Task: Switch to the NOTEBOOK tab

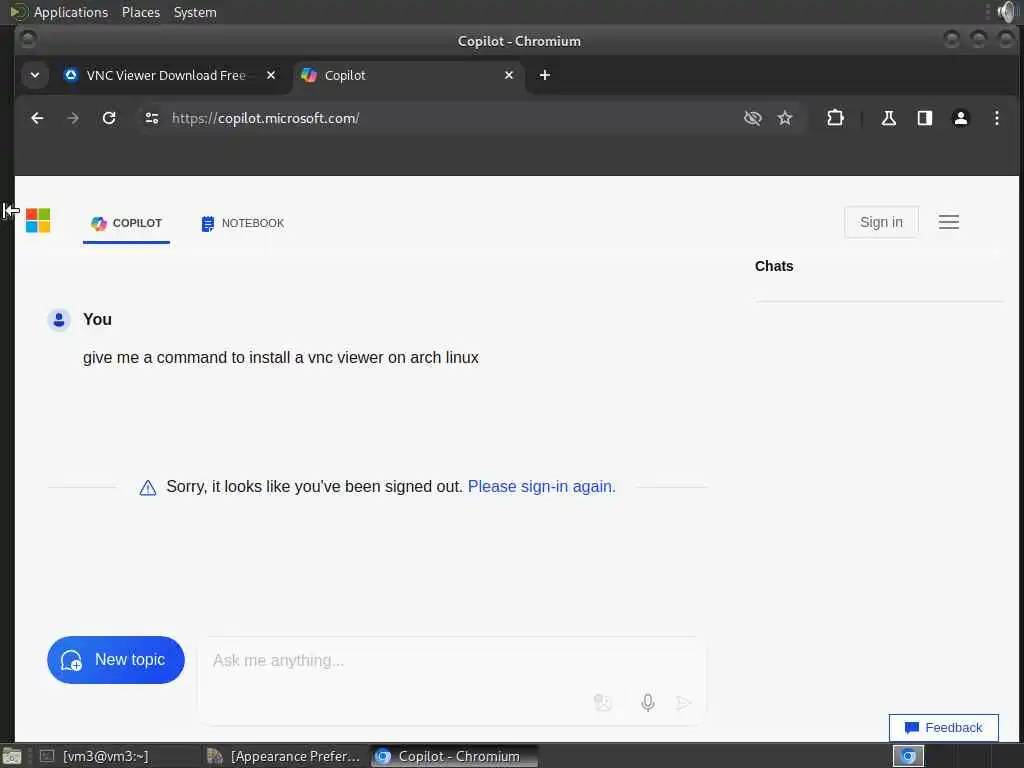Action: tap(242, 223)
